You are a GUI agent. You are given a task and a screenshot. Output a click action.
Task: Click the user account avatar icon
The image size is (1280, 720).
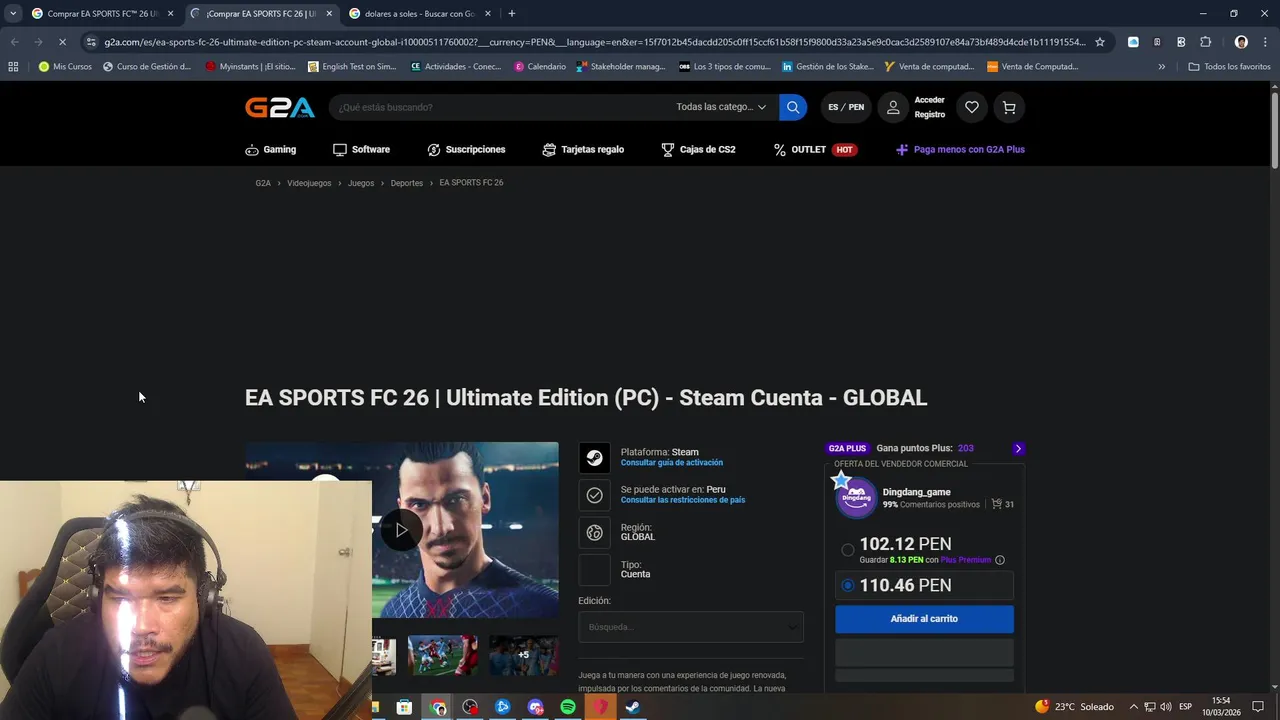(x=893, y=107)
